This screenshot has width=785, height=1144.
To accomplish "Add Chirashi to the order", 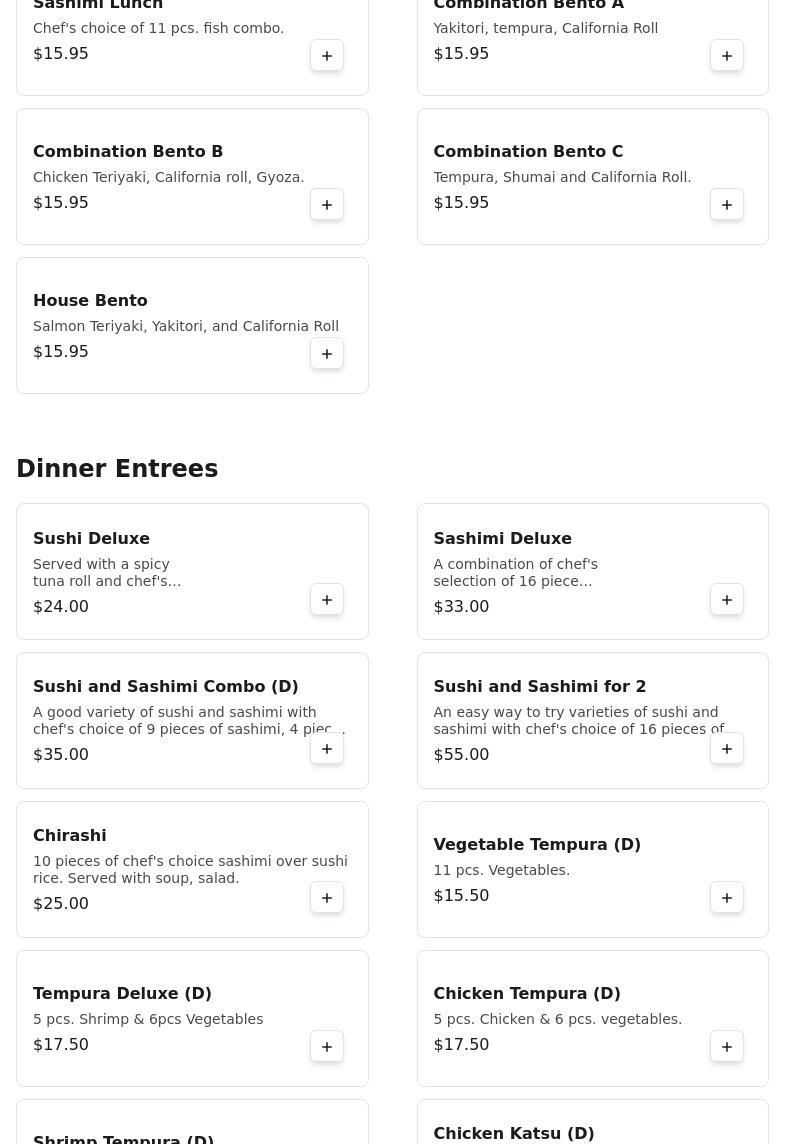I will [327, 897].
